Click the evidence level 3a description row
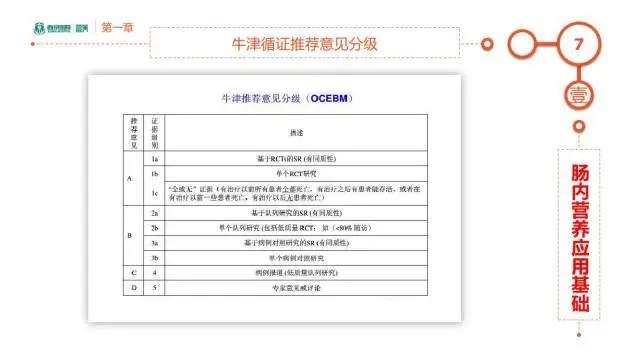 (296, 243)
